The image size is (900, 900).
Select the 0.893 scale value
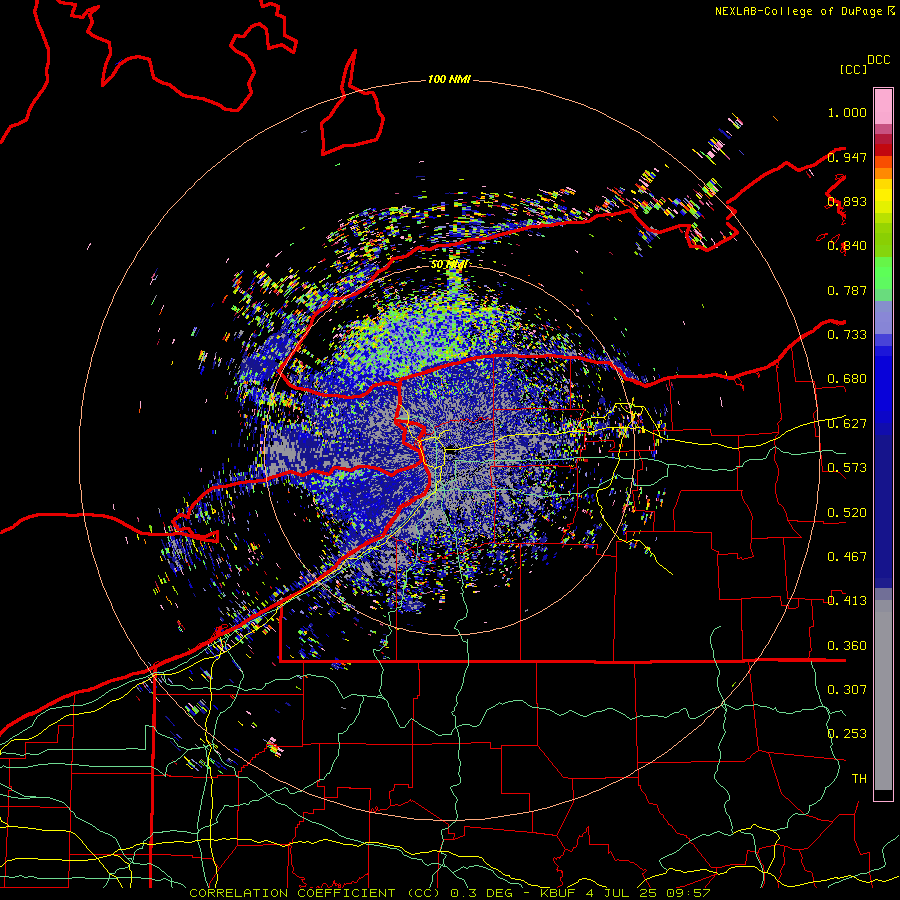point(847,201)
